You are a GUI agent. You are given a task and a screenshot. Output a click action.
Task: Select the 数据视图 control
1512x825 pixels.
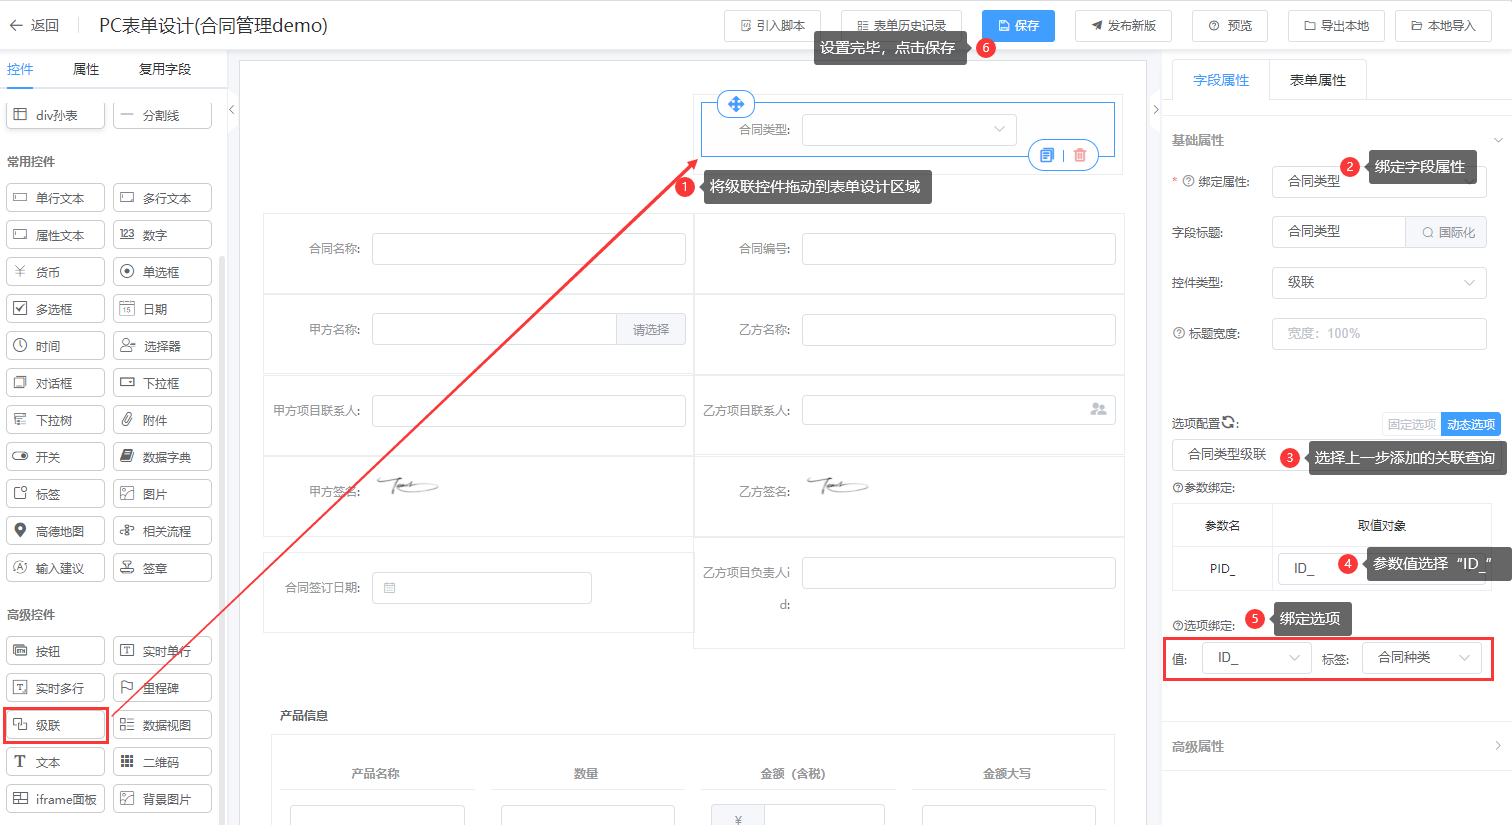pos(162,725)
